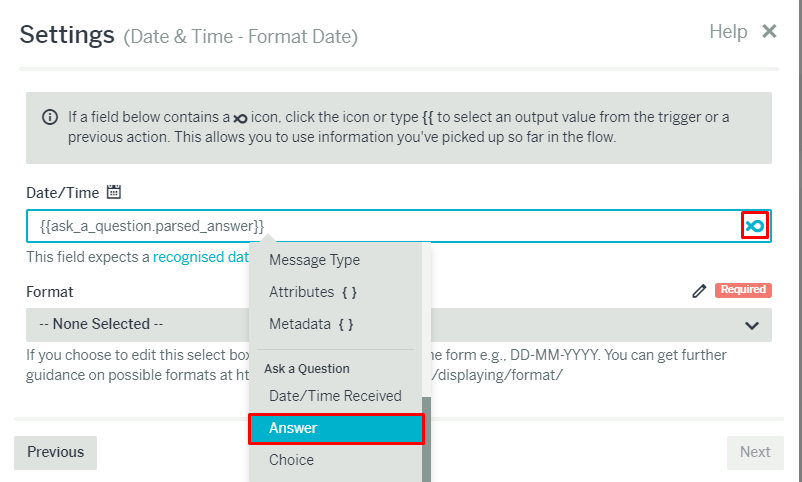Viewport: 802px width, 482px height.
Task: Open the Format dropdown showing None Selected
Action: (x=399, y=325)
